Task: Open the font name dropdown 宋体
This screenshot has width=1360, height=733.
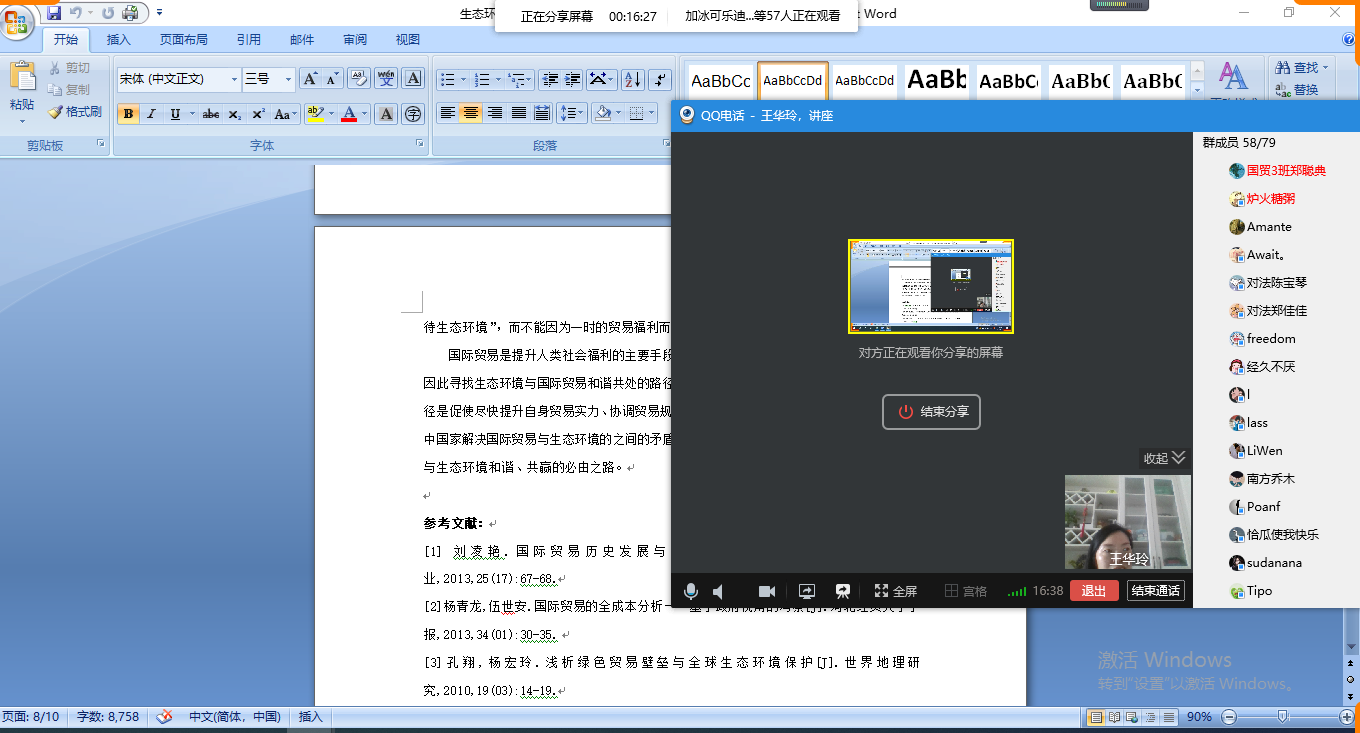Action: 235,79
